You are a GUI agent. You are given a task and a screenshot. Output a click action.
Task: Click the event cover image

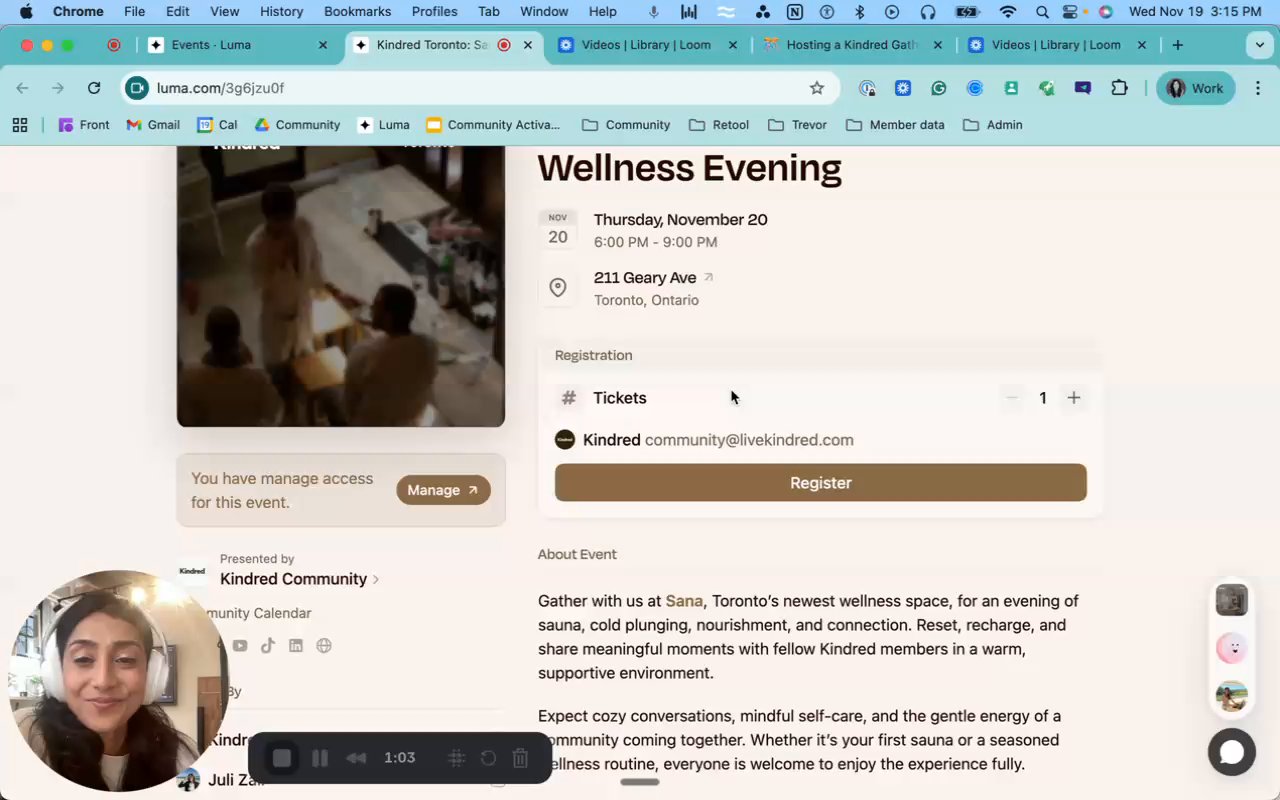pos(341,286)
